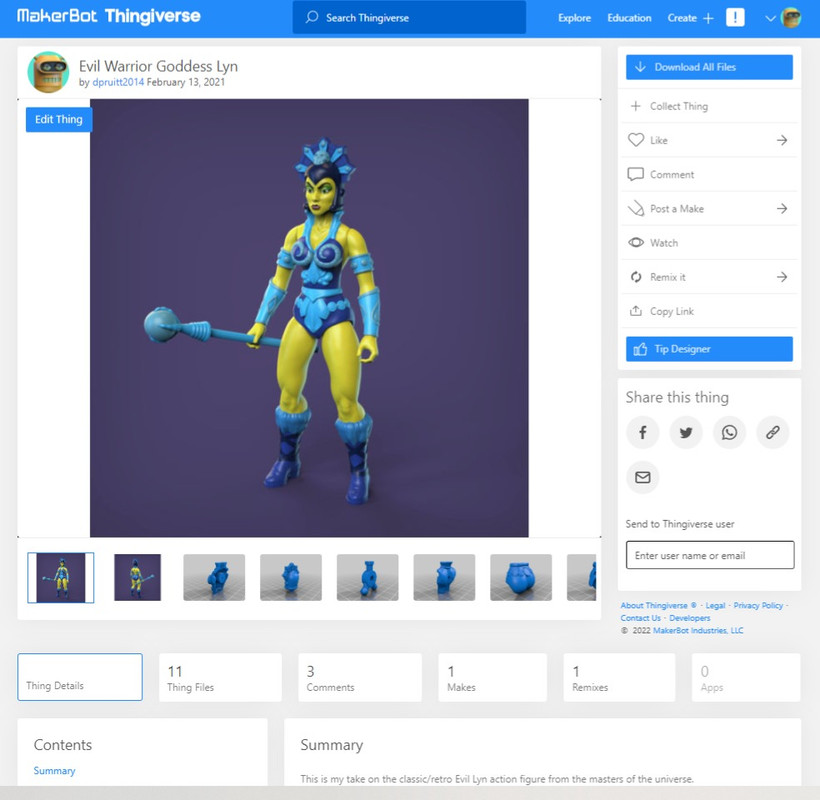Expand the Like arrow
The image size is (820, 800).
(782, 140)
